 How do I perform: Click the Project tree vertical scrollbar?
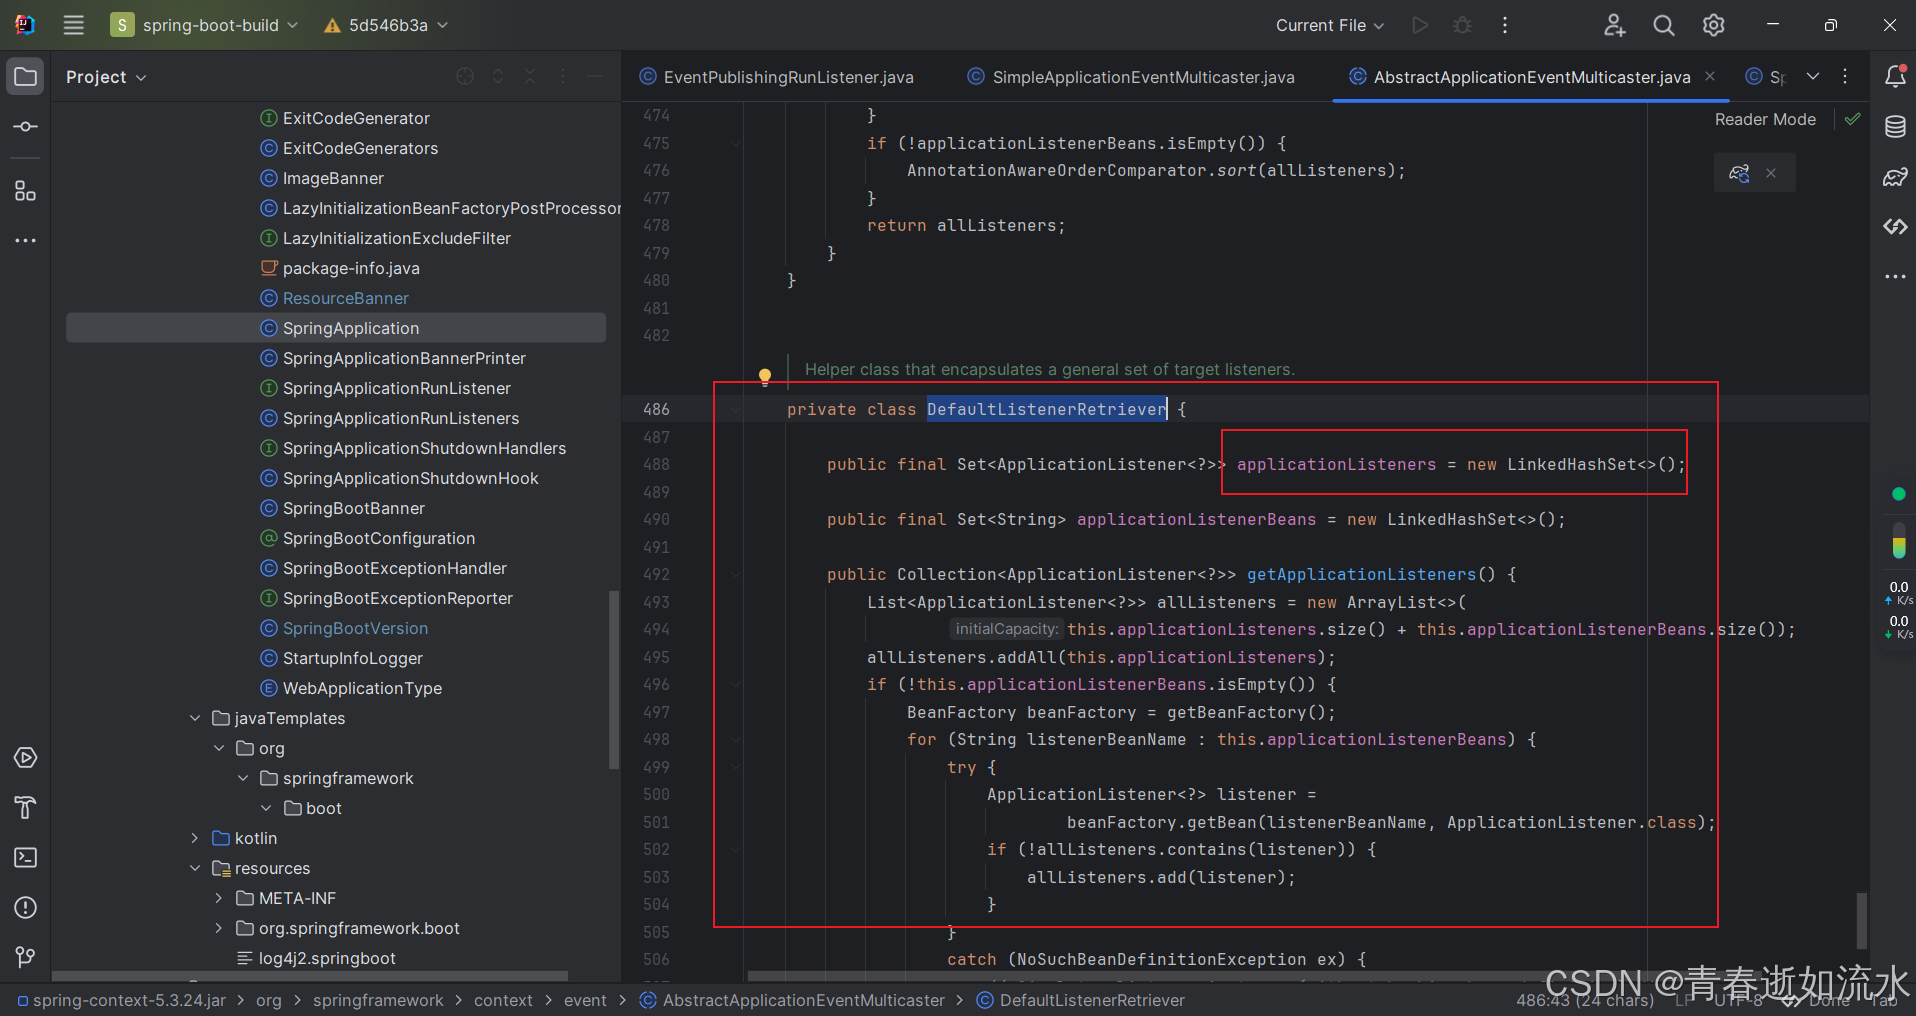614,680
